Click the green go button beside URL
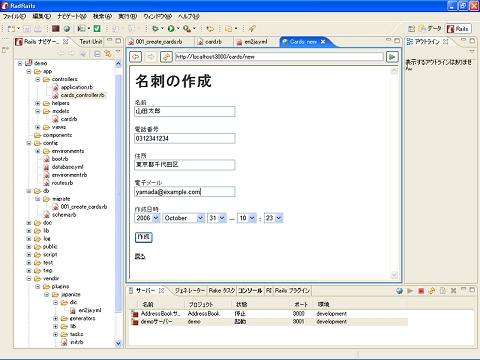This screenshot has height=360, width=480. click(392, 57)
